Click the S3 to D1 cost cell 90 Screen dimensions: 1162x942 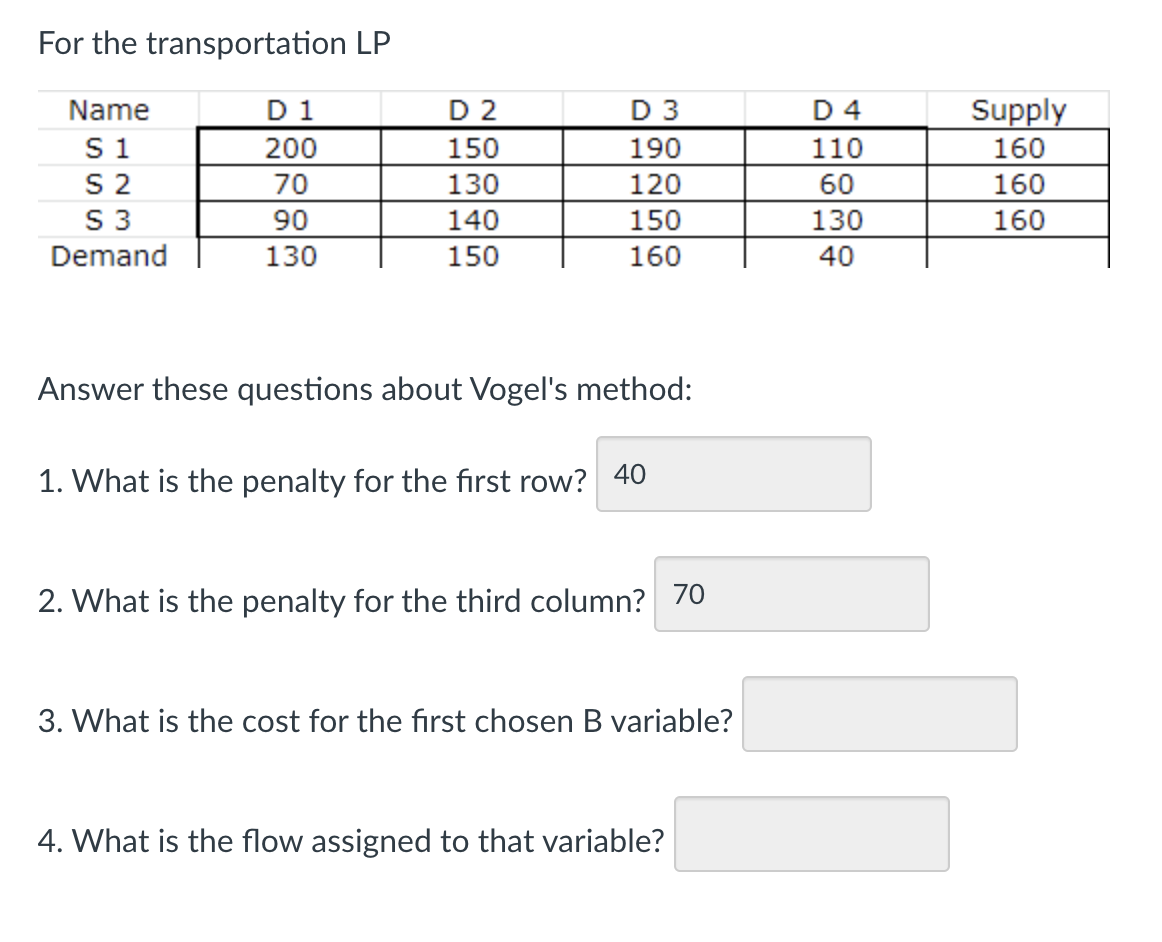tap(290, 220)
